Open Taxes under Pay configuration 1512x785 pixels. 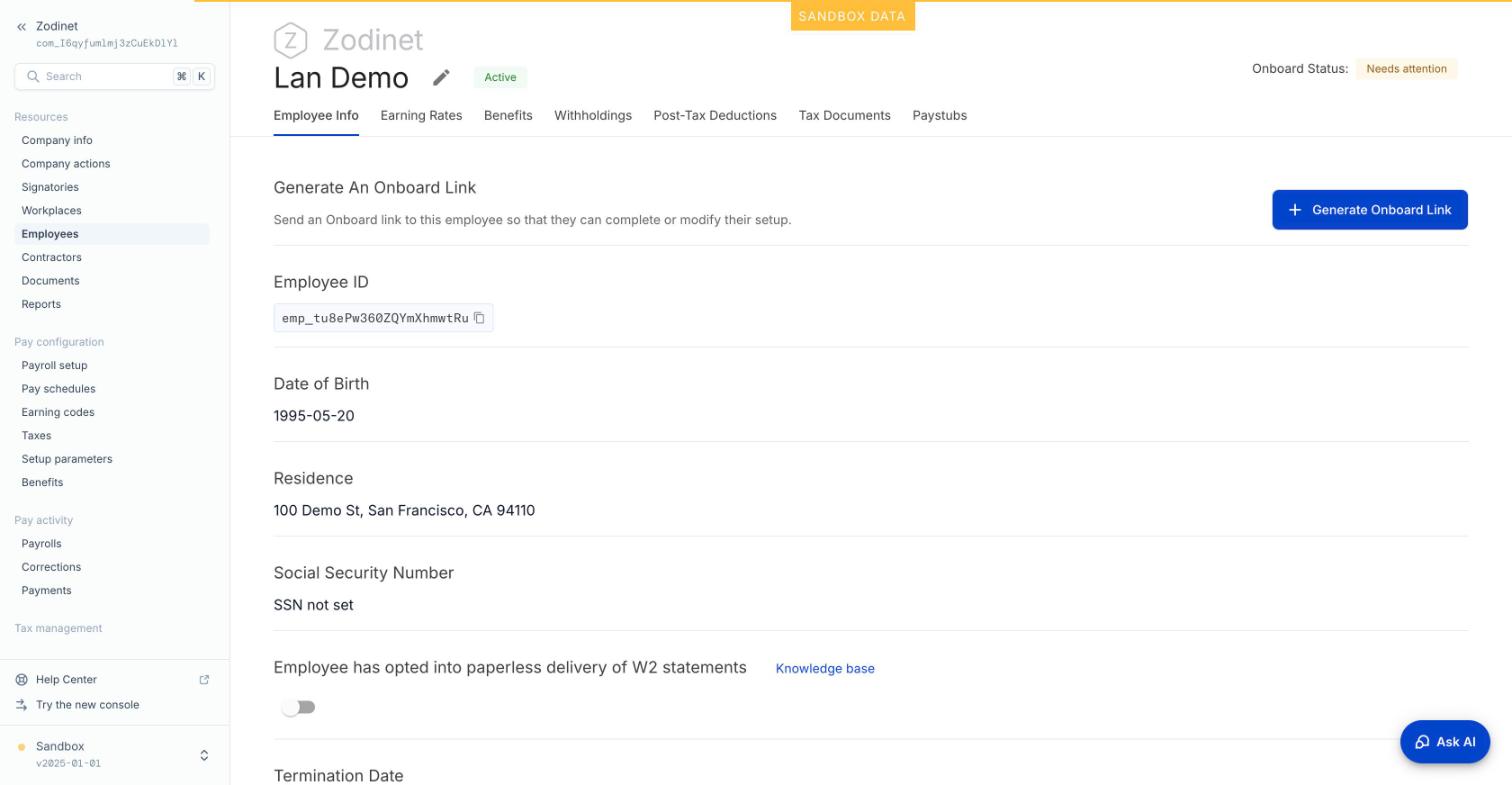(x=36, y=436)
